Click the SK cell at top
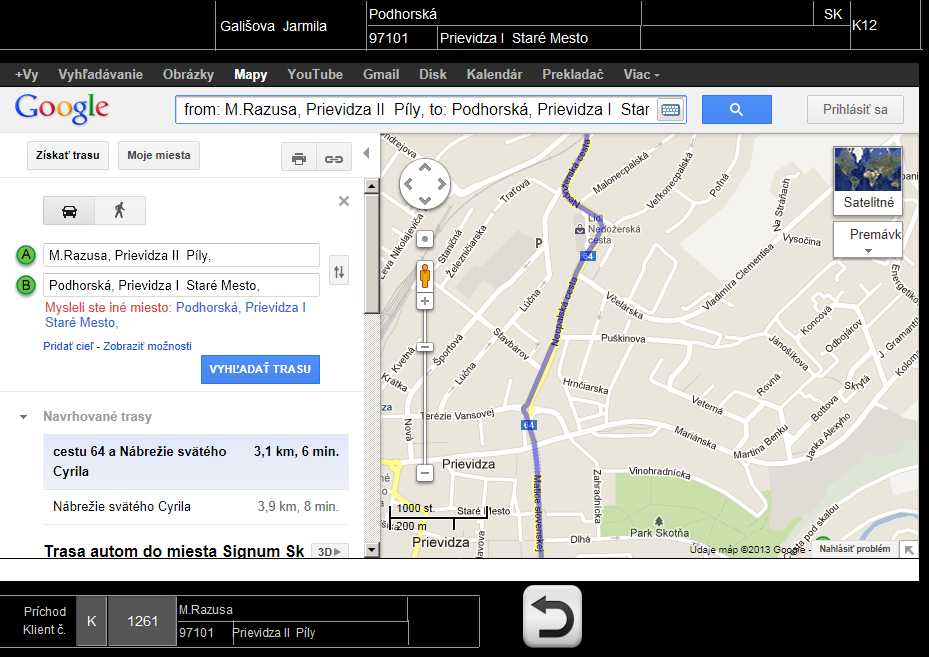Screen dimensions: 929x657 tap(832, 14)
